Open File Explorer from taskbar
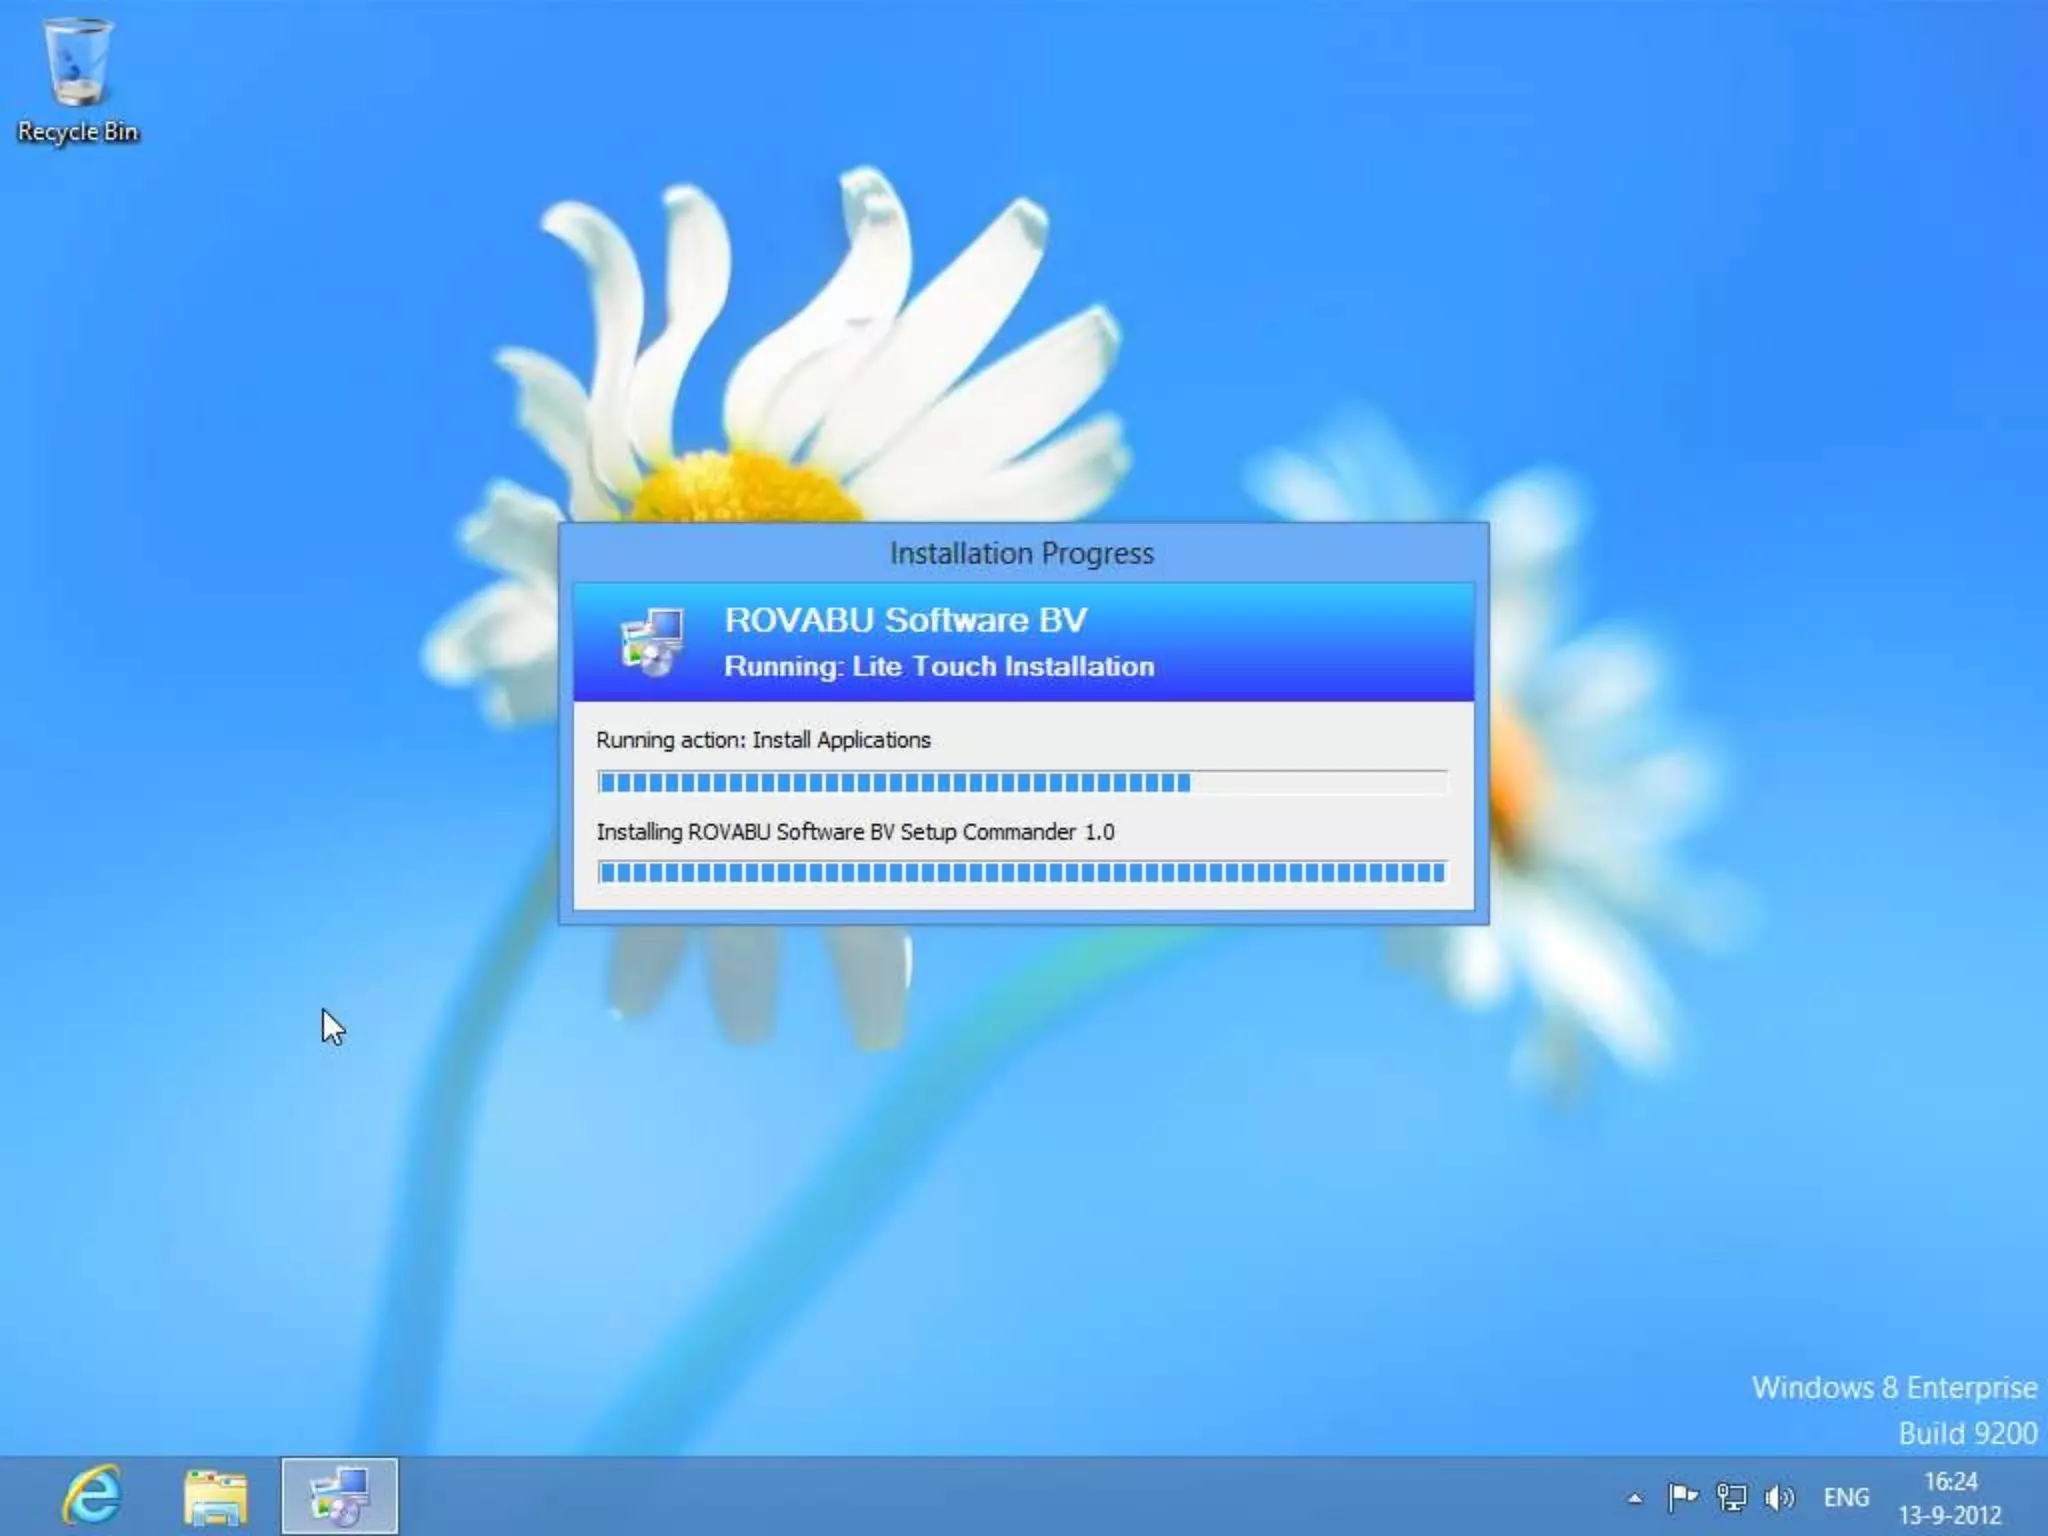 (215, 1496)
